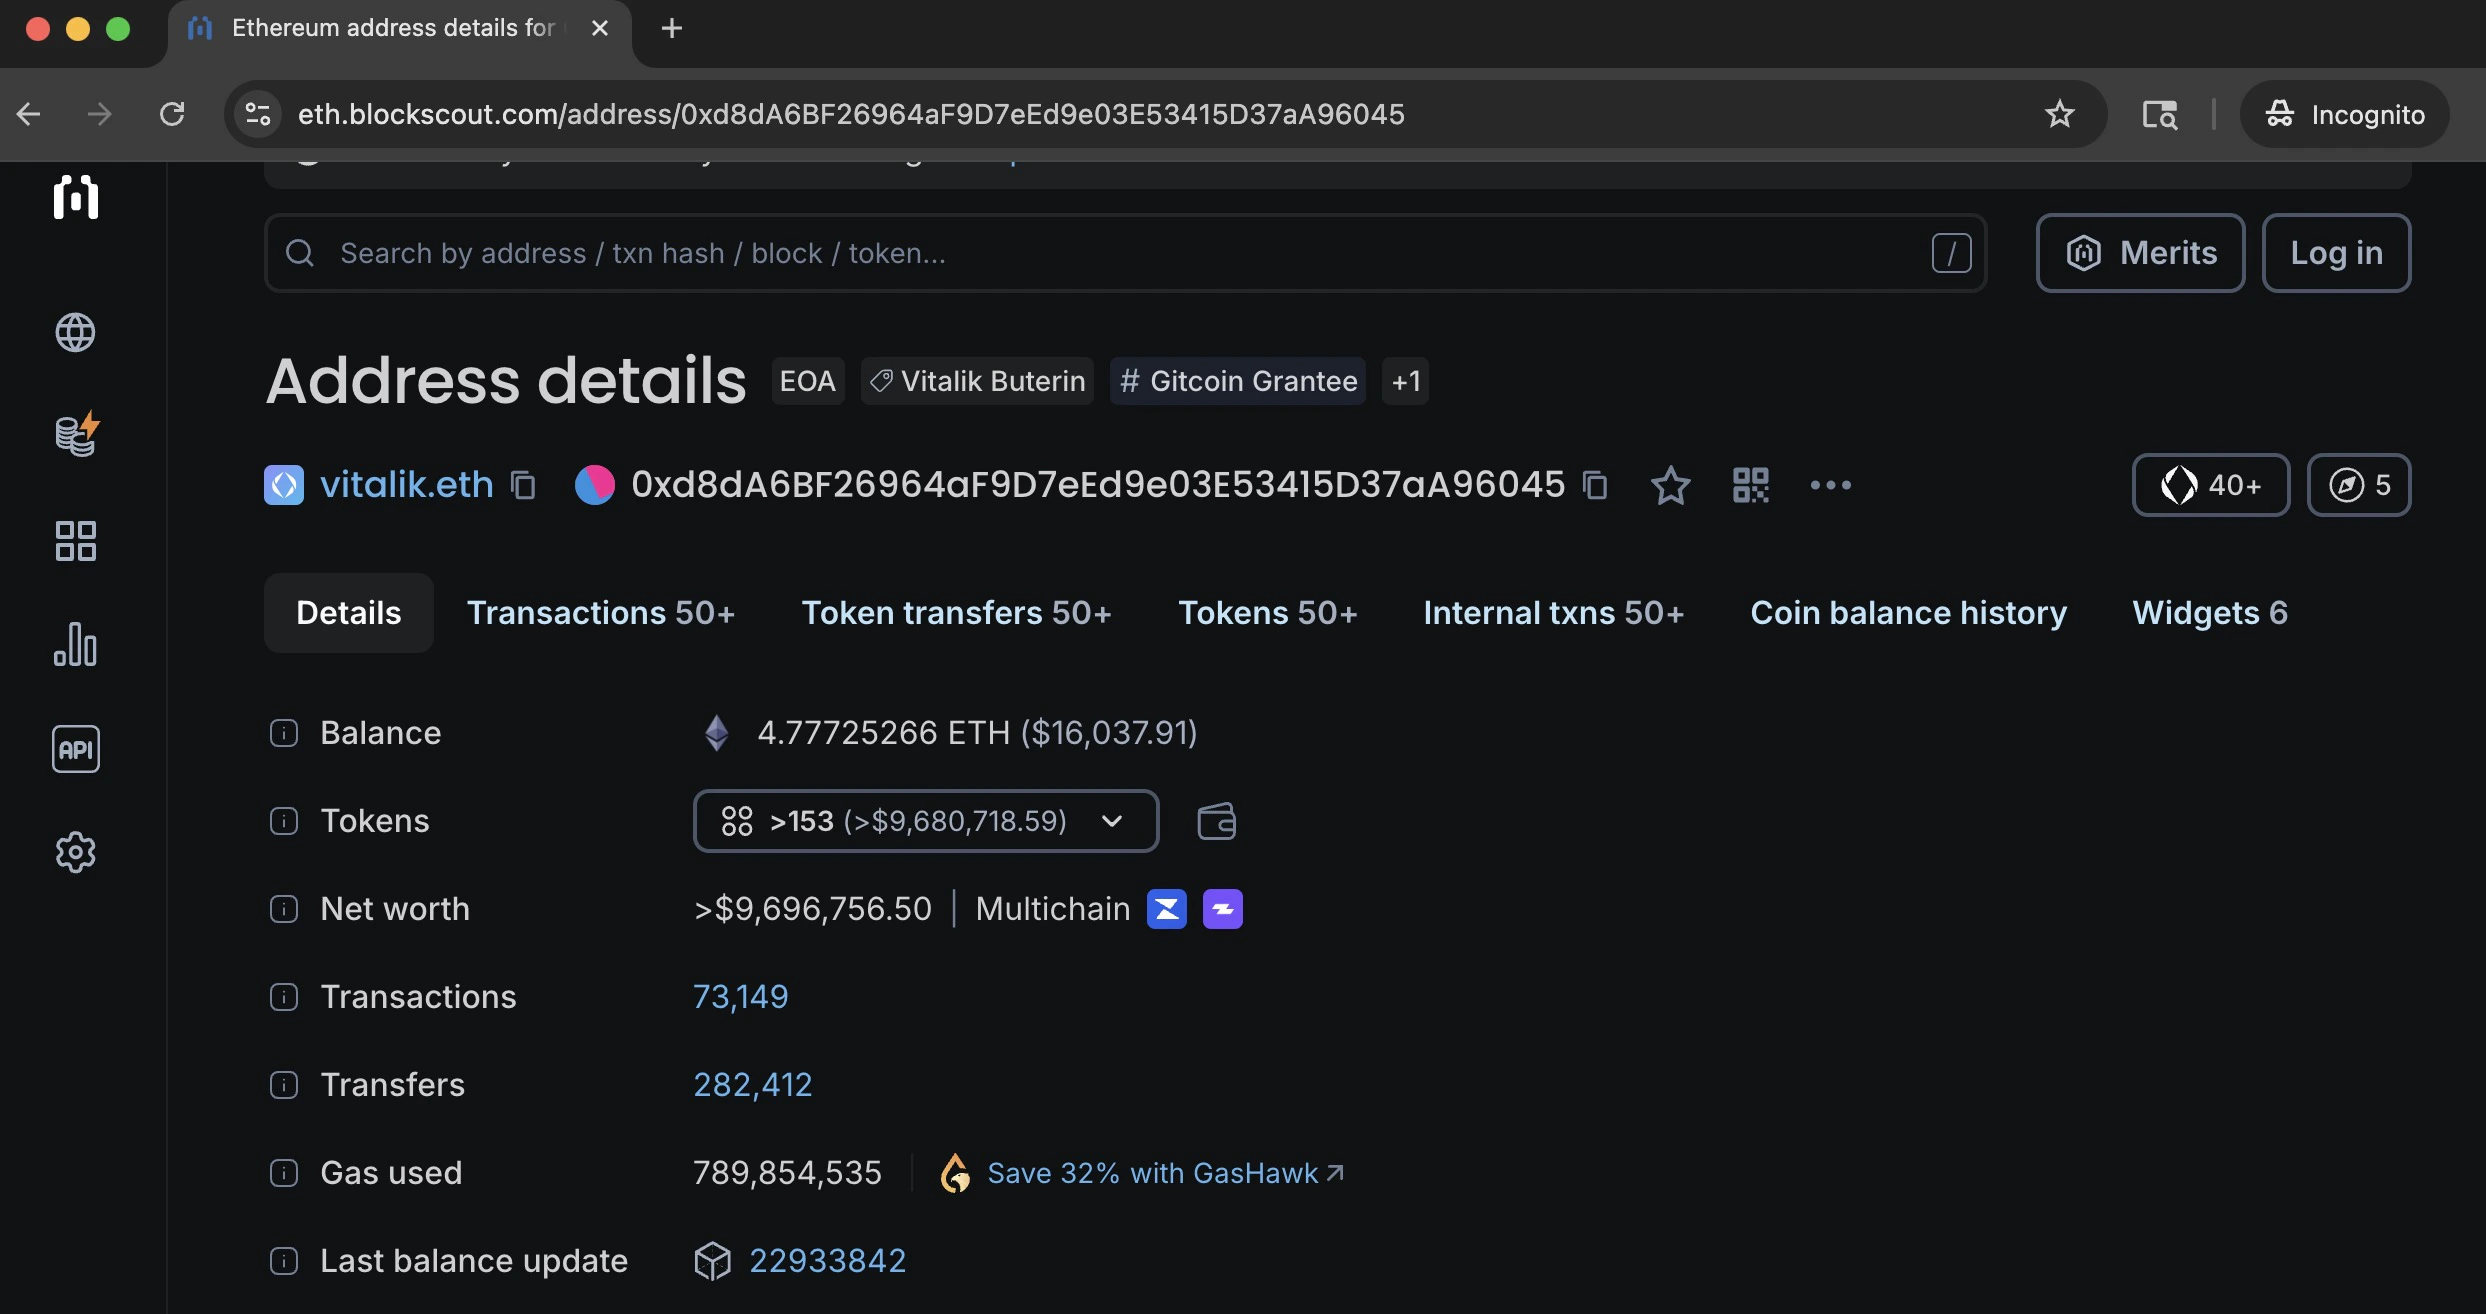This screenshot has width=2486, height=1314.
Task: Open the wallet icon beside the tokens dropdown
Action: tap(1216, 821)
